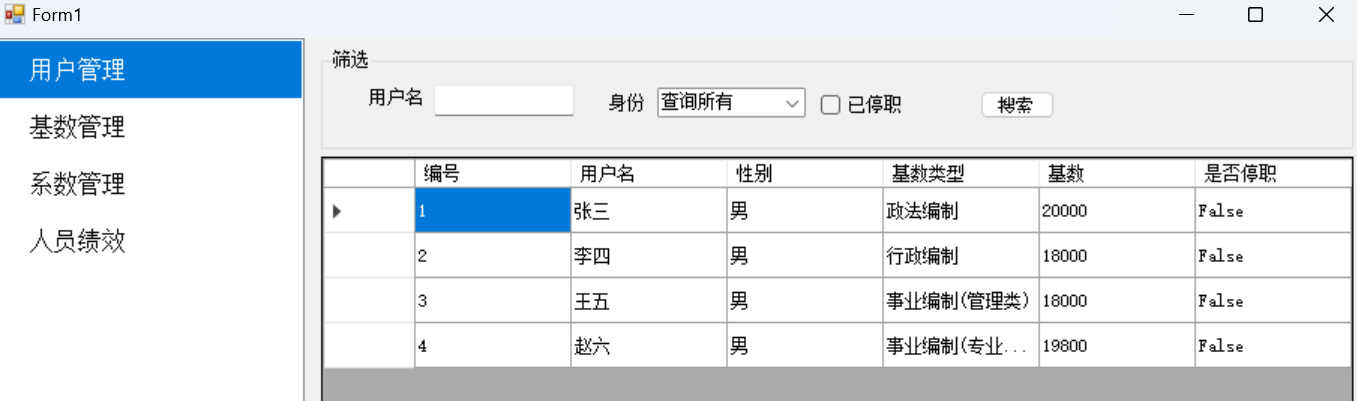The height and width of the screenshot is (401, 1357).
Task: Click the 事业编制(管理类) cell
Action: pos(960,301)
